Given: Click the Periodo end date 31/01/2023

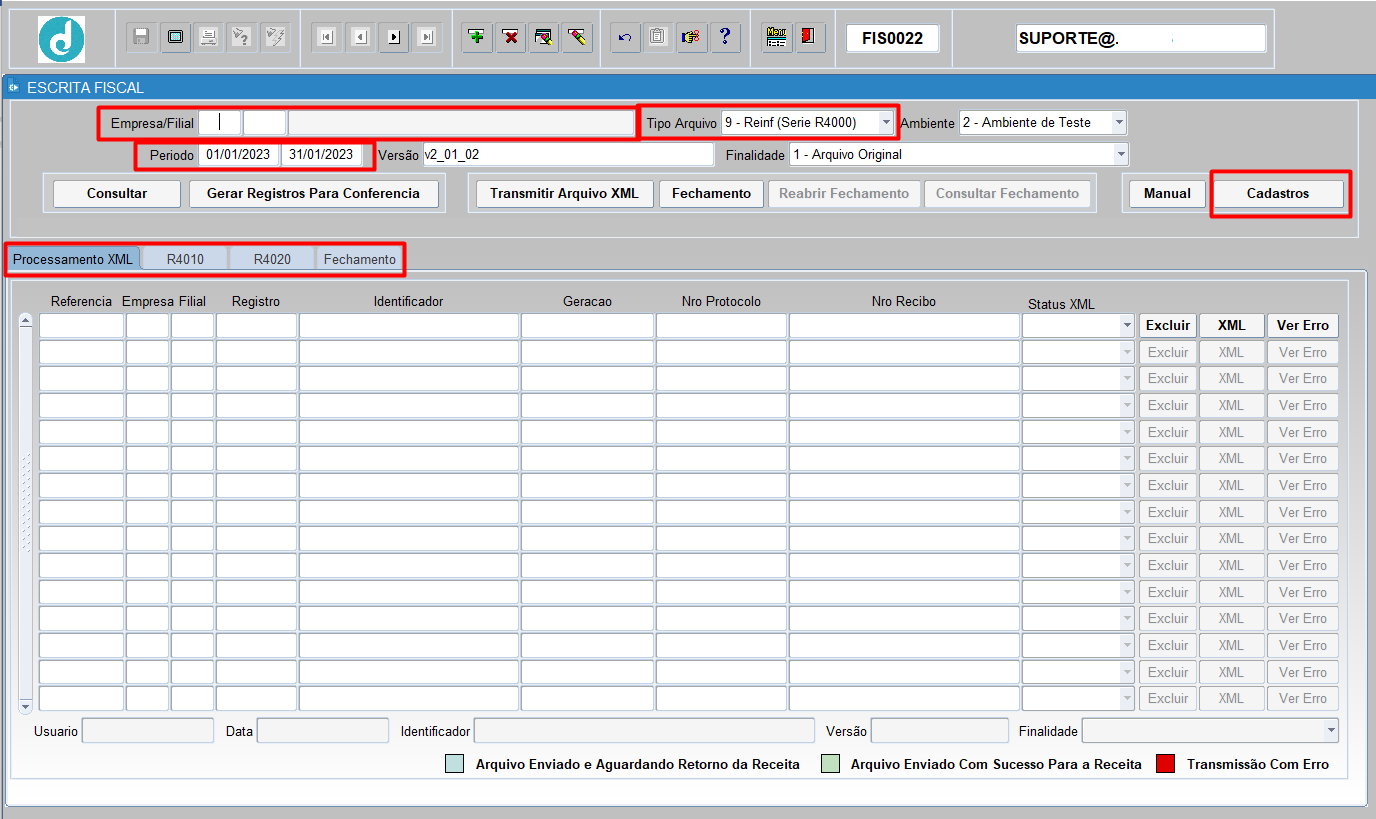Looking at the screenshot, I should point(321,155).
